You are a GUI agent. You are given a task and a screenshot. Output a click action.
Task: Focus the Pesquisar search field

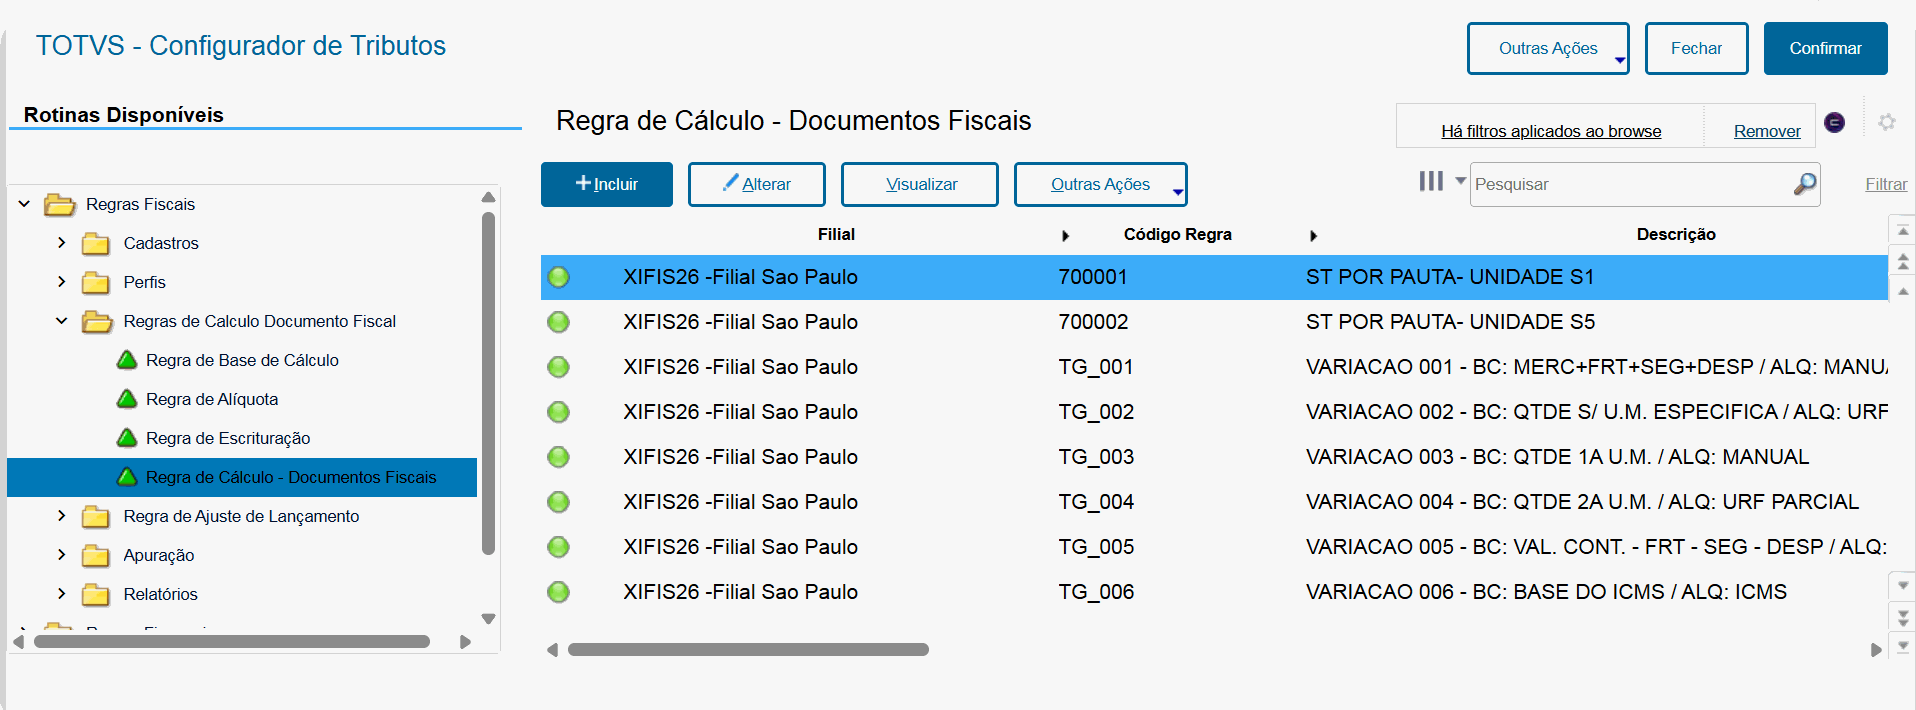point(1630,184)
